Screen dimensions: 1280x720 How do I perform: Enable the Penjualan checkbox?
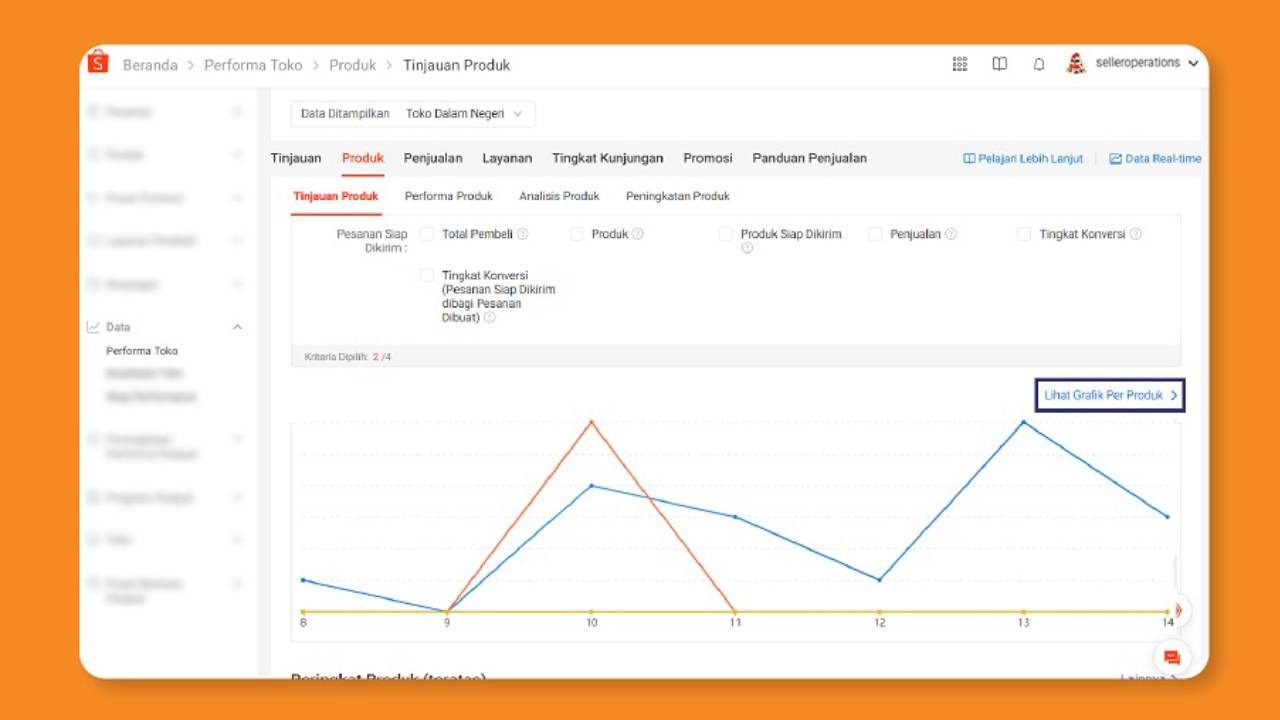point(875,234)
